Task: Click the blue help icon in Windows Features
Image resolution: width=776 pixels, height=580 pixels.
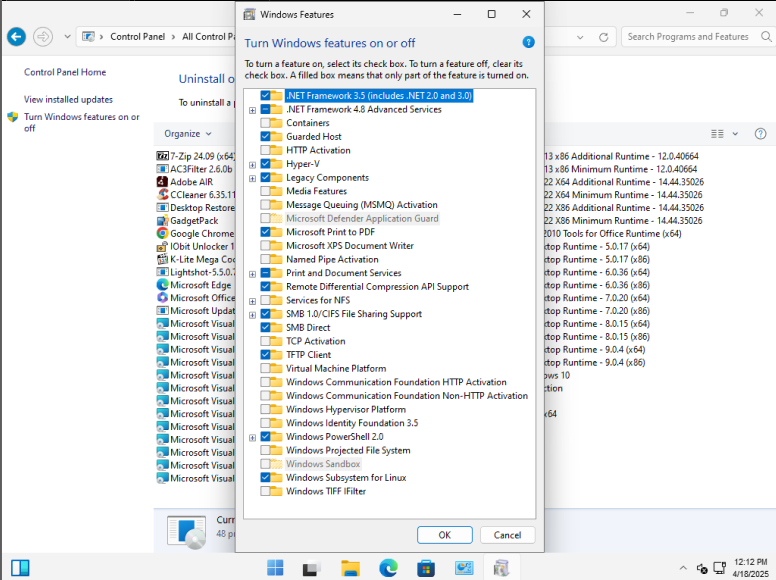Action: (528, 43)
